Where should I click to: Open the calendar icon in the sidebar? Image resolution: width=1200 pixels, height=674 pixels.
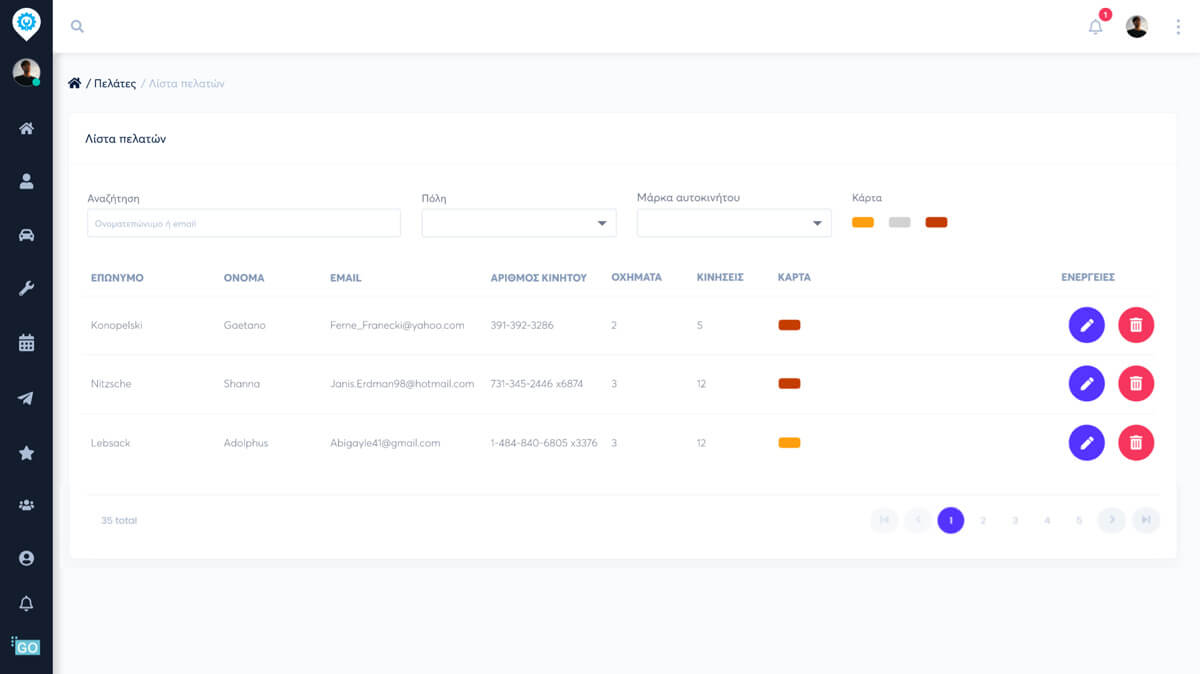[26, 341]
